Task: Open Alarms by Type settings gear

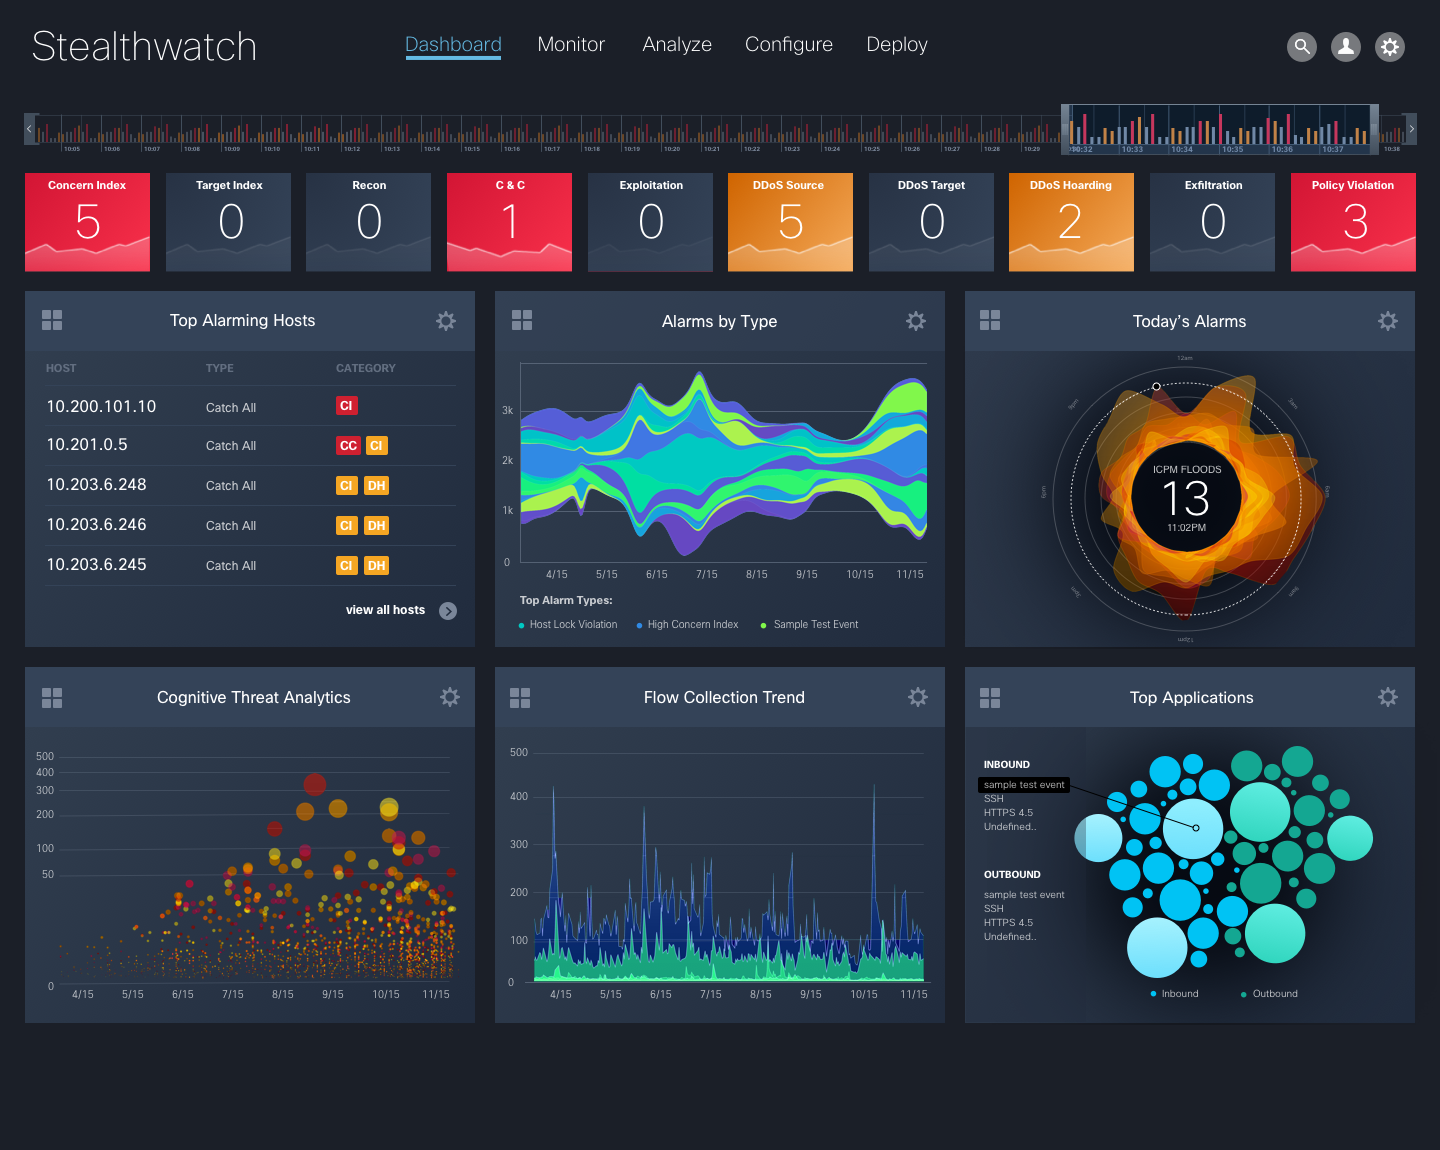Action: pyautogui.click(x=916, y=321)
